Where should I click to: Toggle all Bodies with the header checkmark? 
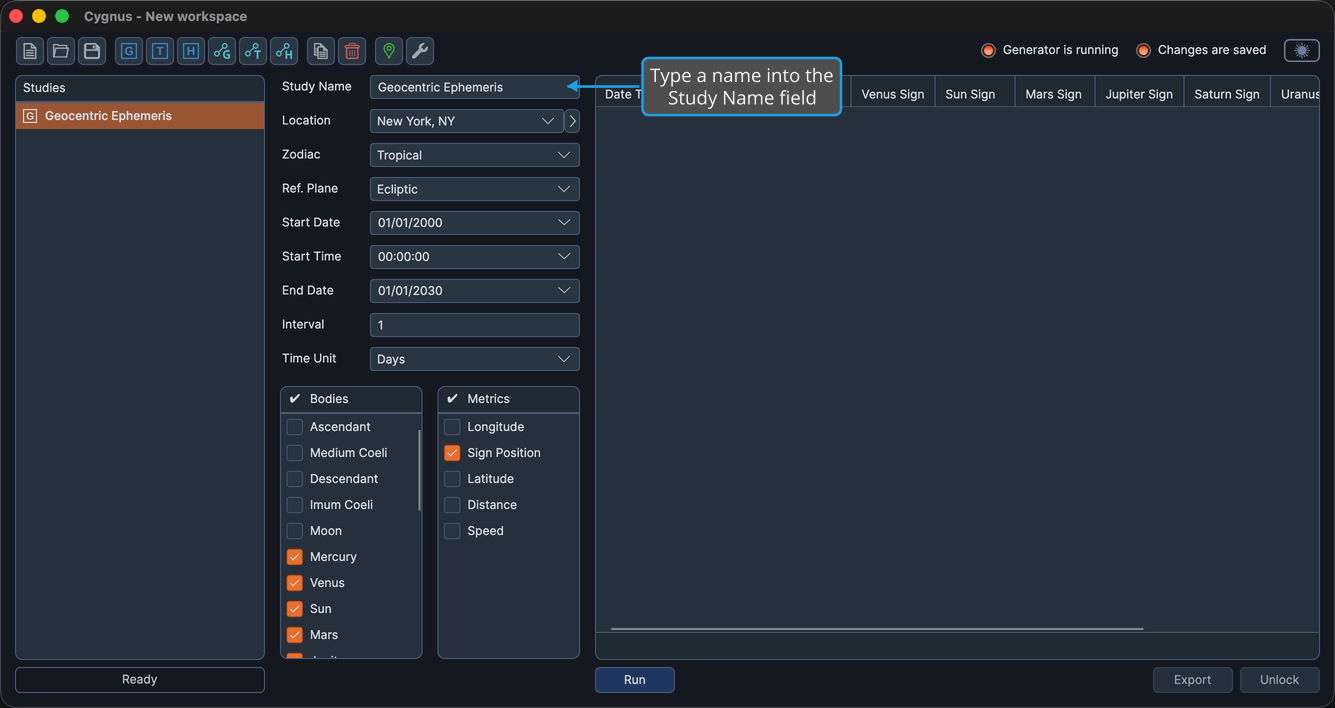295,399
